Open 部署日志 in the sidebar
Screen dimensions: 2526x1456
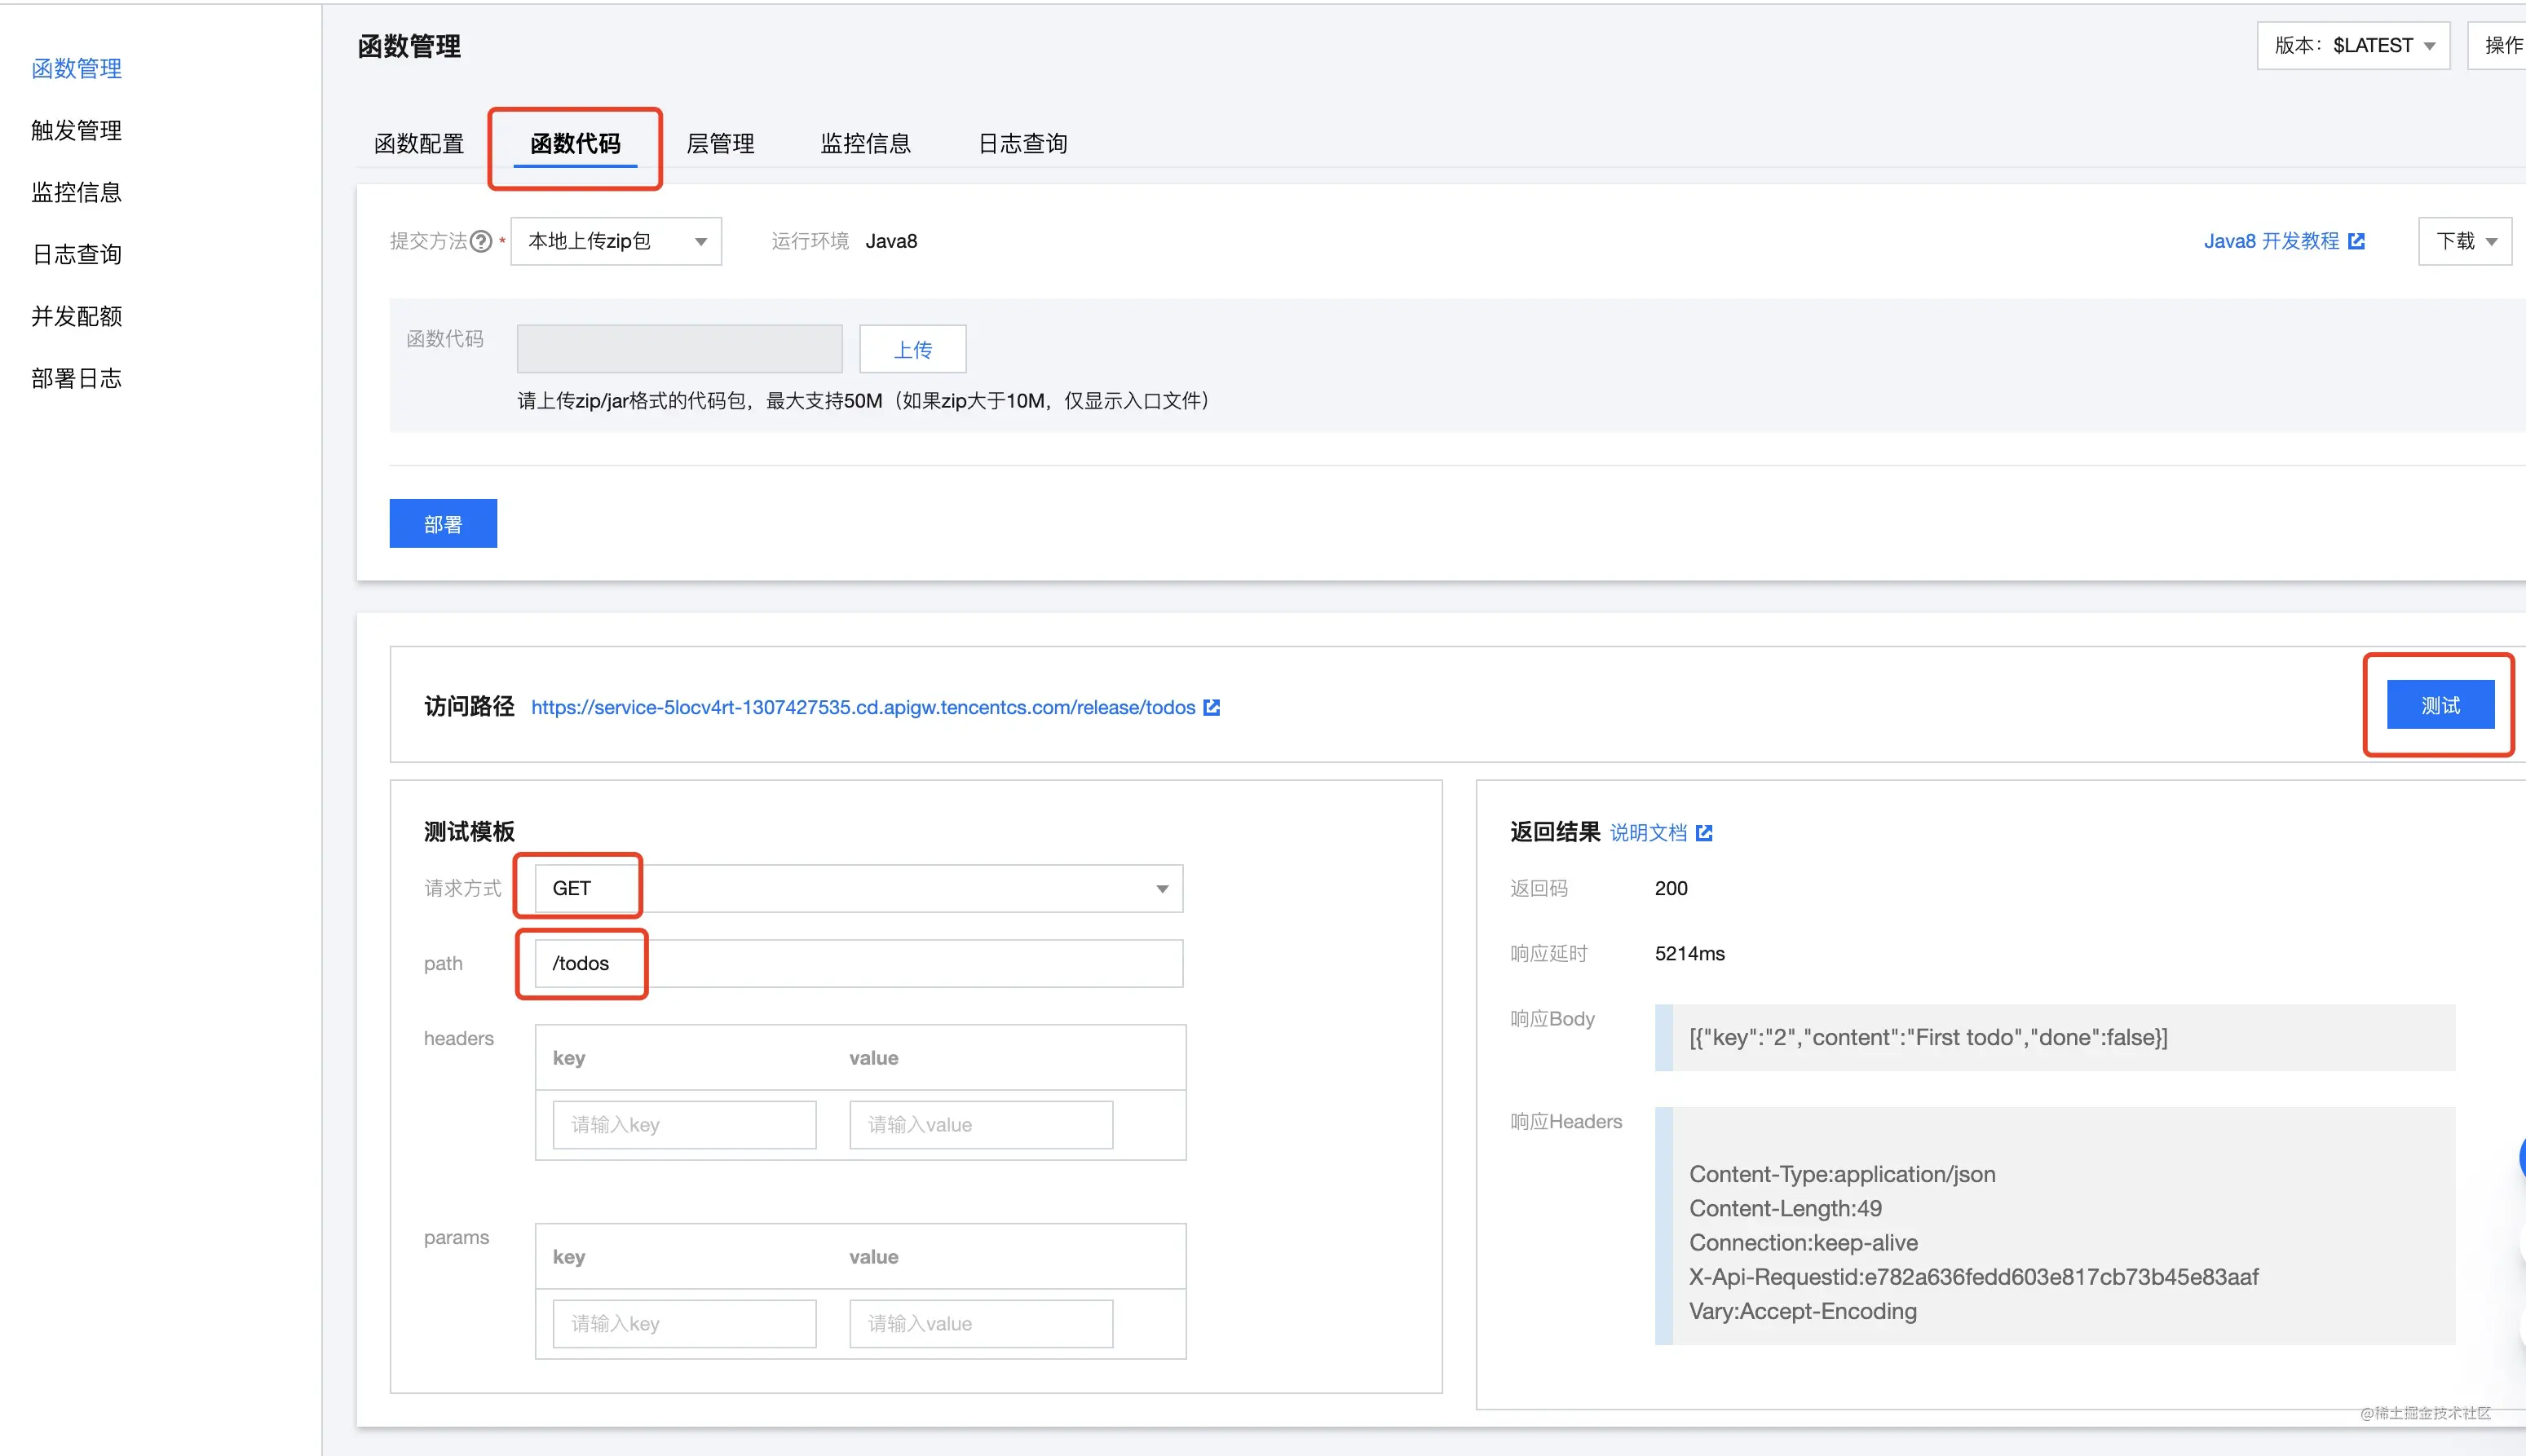coord(77,378)
